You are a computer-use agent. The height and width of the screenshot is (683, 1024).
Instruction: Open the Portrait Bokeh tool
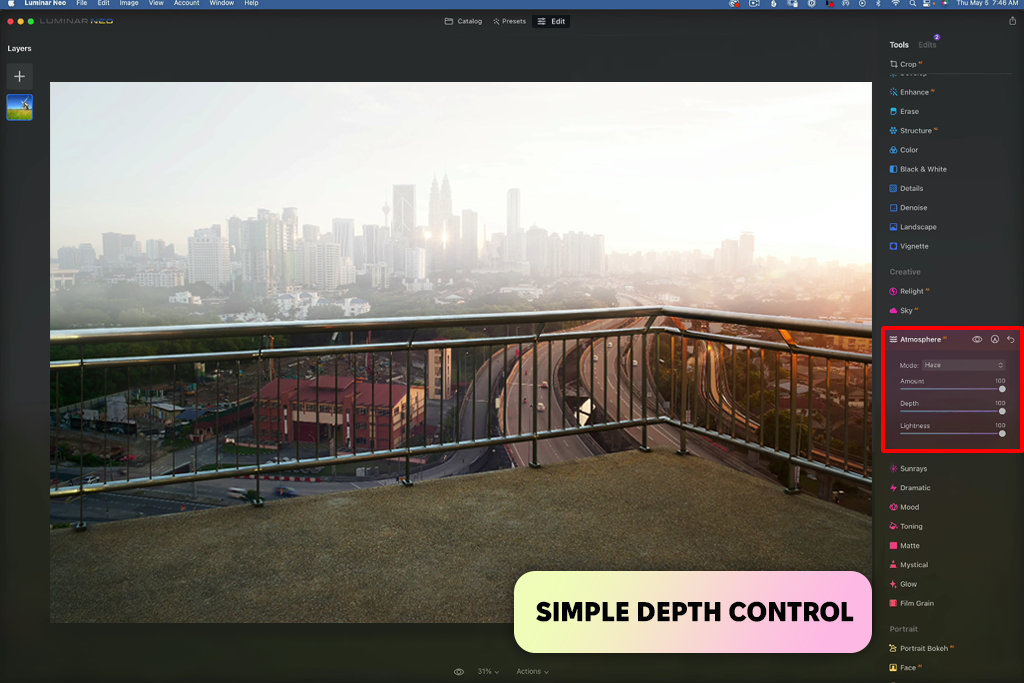pyautogui.click(x=922, y=648)
